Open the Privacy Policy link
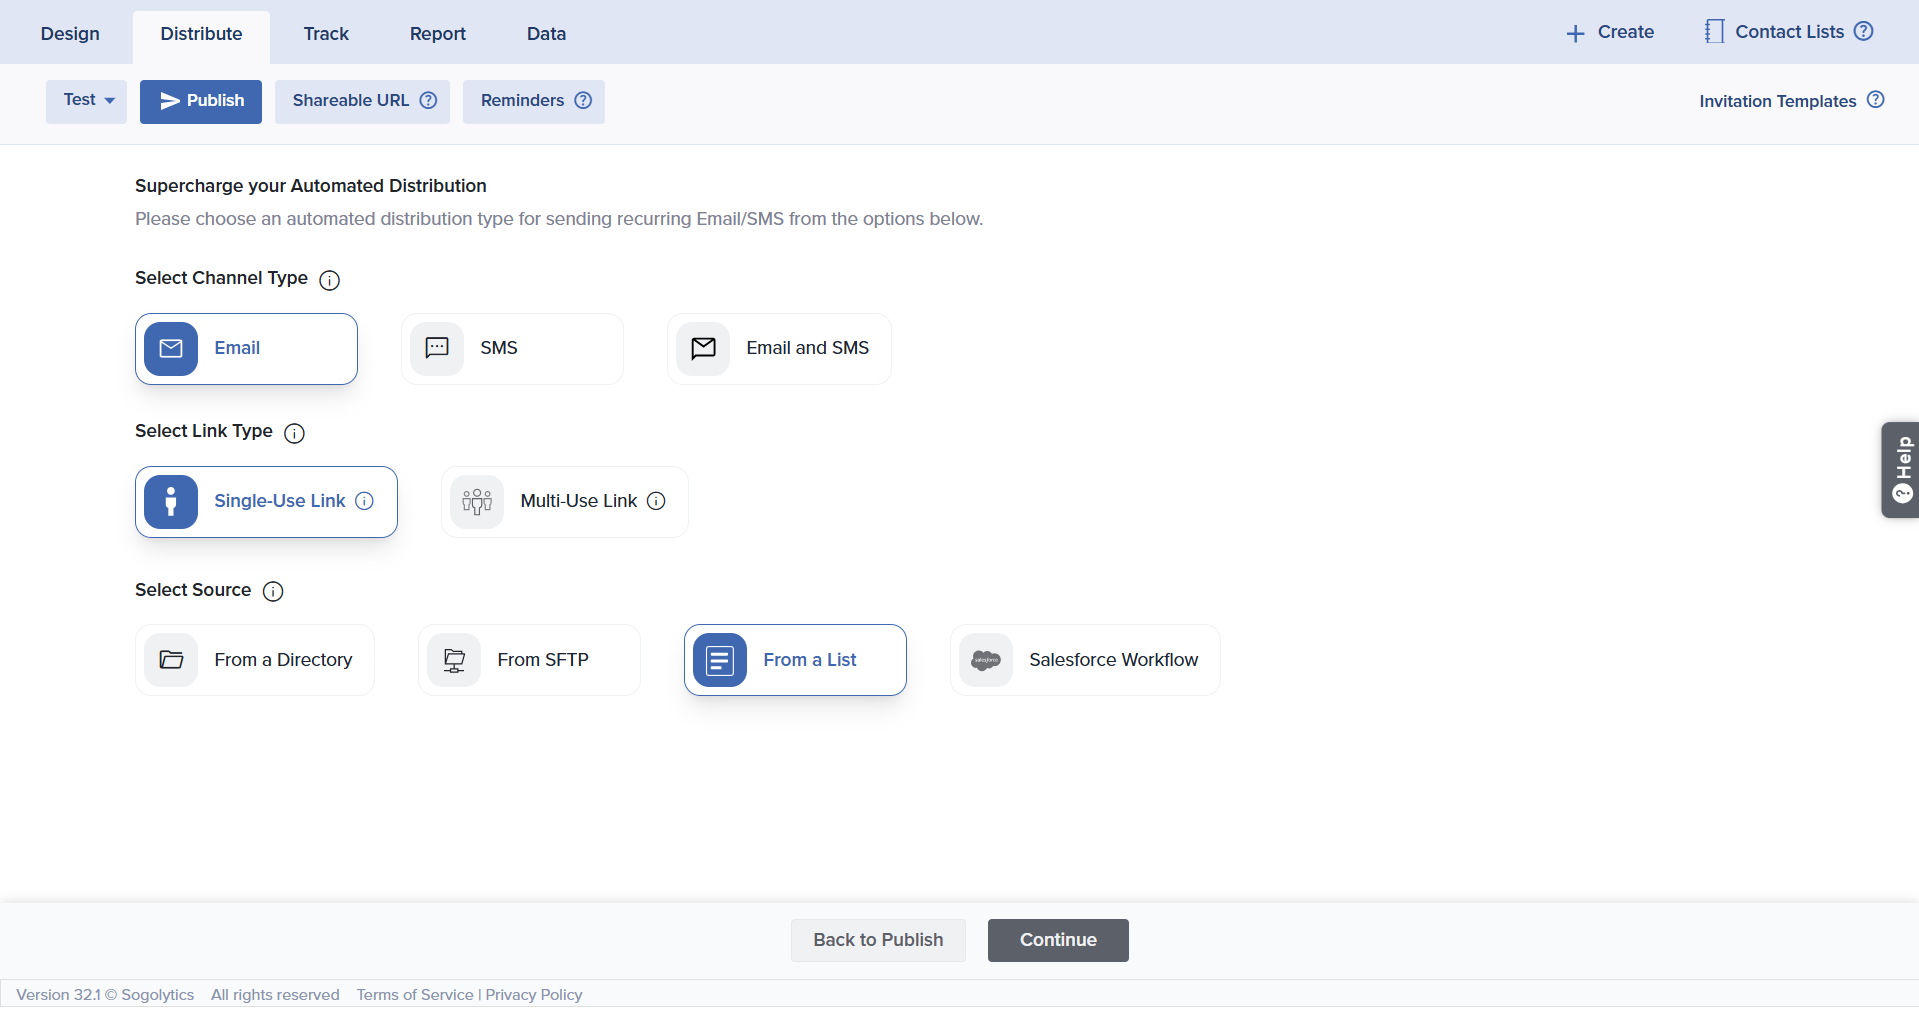 533,995
